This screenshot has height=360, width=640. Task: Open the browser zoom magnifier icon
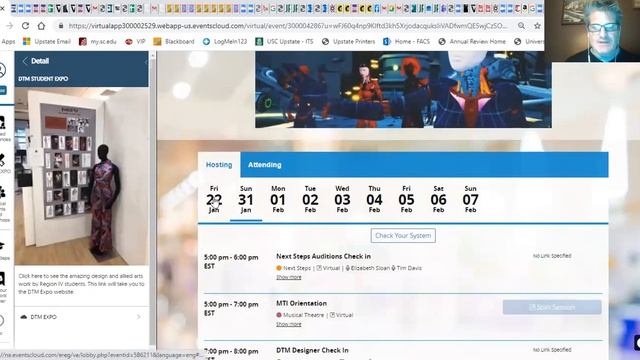pos(521,25)
